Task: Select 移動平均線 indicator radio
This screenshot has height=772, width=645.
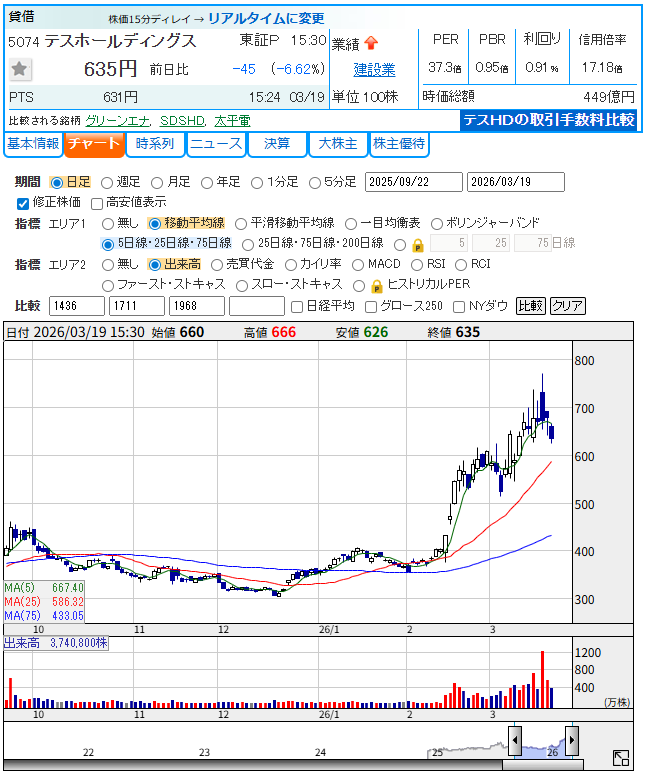Action: tap(155, 224)
